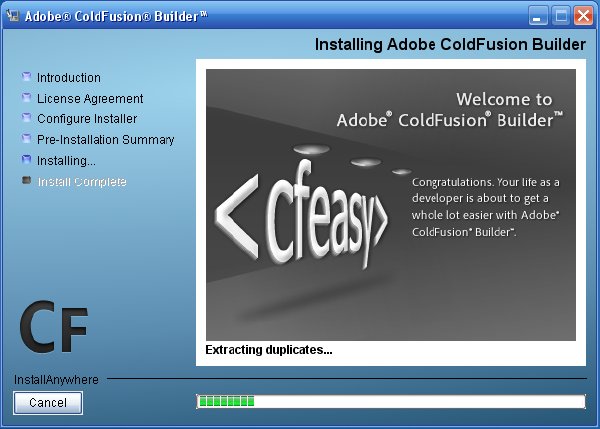
Task: Click the Cancel button
Action: (48, 403)
